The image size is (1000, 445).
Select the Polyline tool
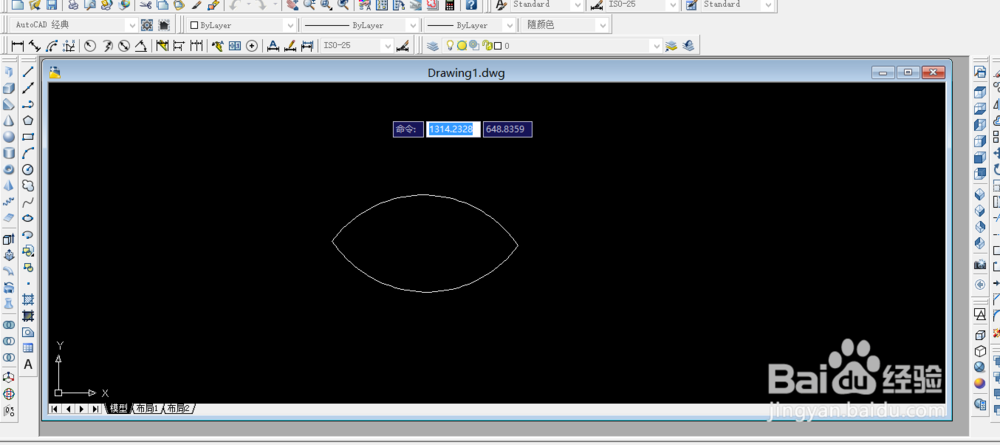(x=28, y=104)
